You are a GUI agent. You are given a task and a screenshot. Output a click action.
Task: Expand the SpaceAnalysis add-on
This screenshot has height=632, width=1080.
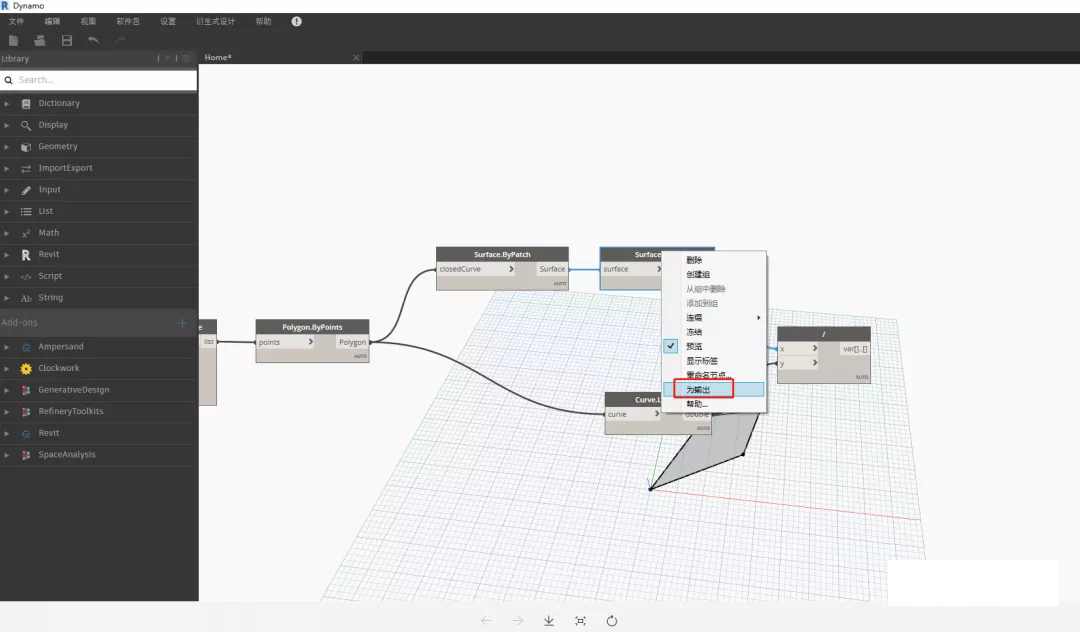(7, 454)
